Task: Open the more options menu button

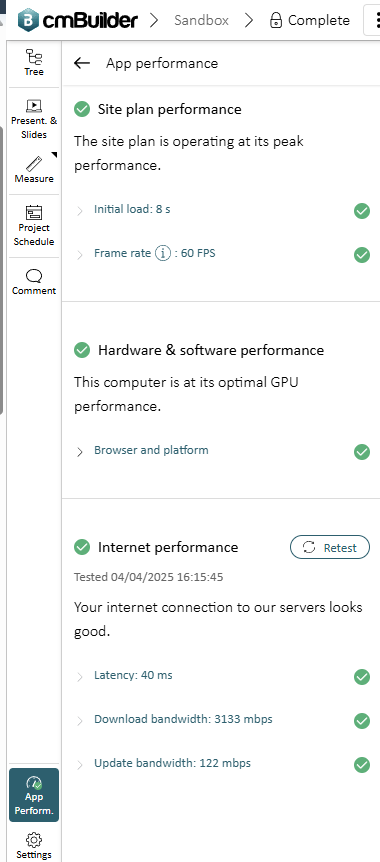Action: point(373,20)
